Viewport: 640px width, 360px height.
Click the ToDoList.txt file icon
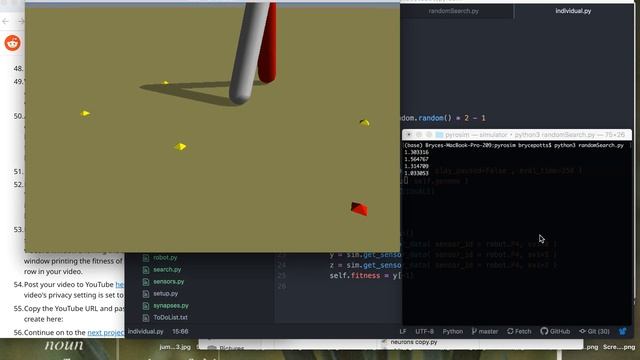coord(146,318)
